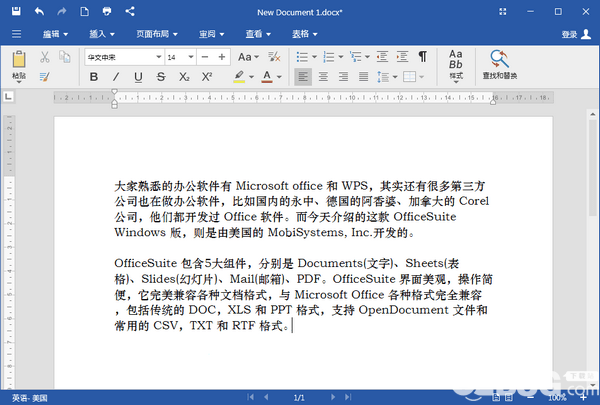Toggle strikethrough formatting
Screen dimensions: 600x405
161,77
